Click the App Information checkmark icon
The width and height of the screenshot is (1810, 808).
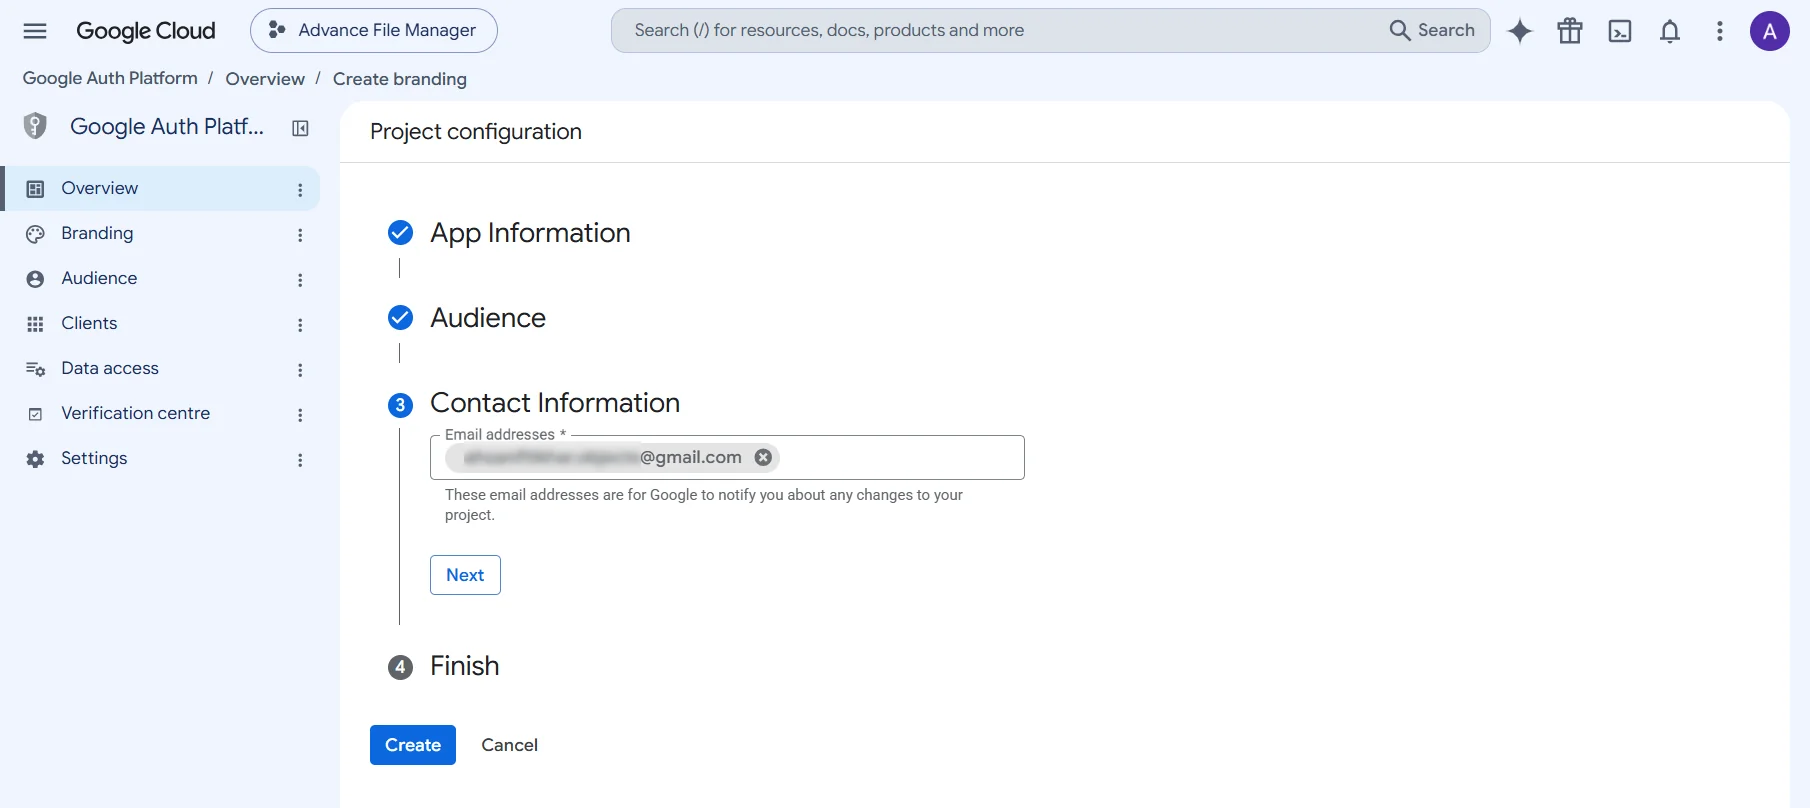pos(400,233)
